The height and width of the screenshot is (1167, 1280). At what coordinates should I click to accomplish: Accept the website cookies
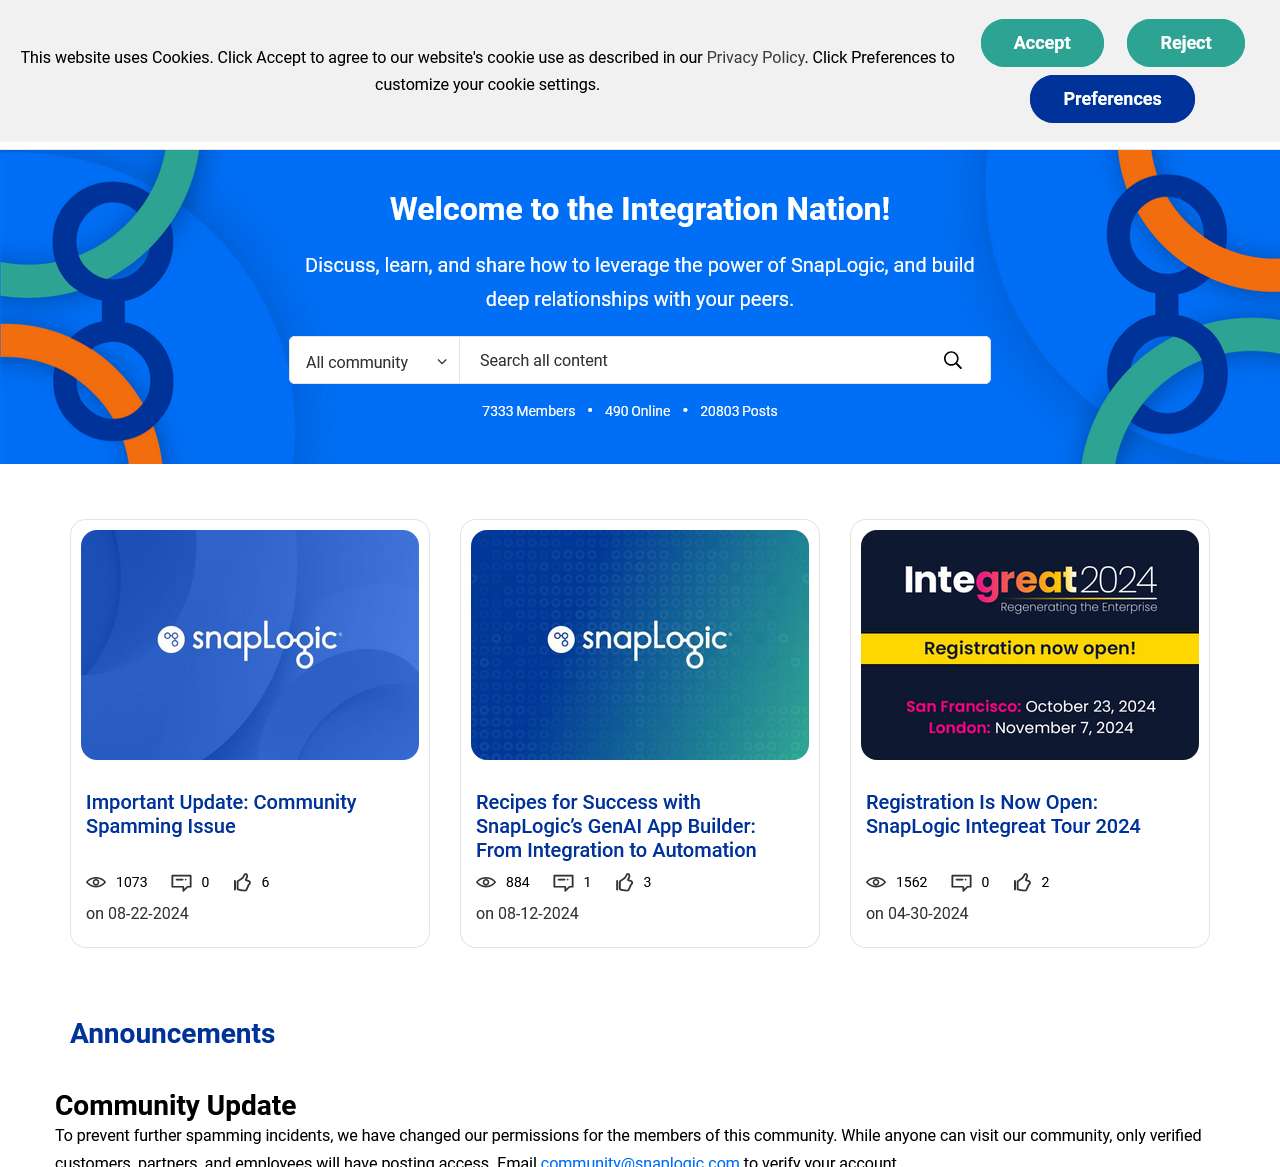point(1042,43)
